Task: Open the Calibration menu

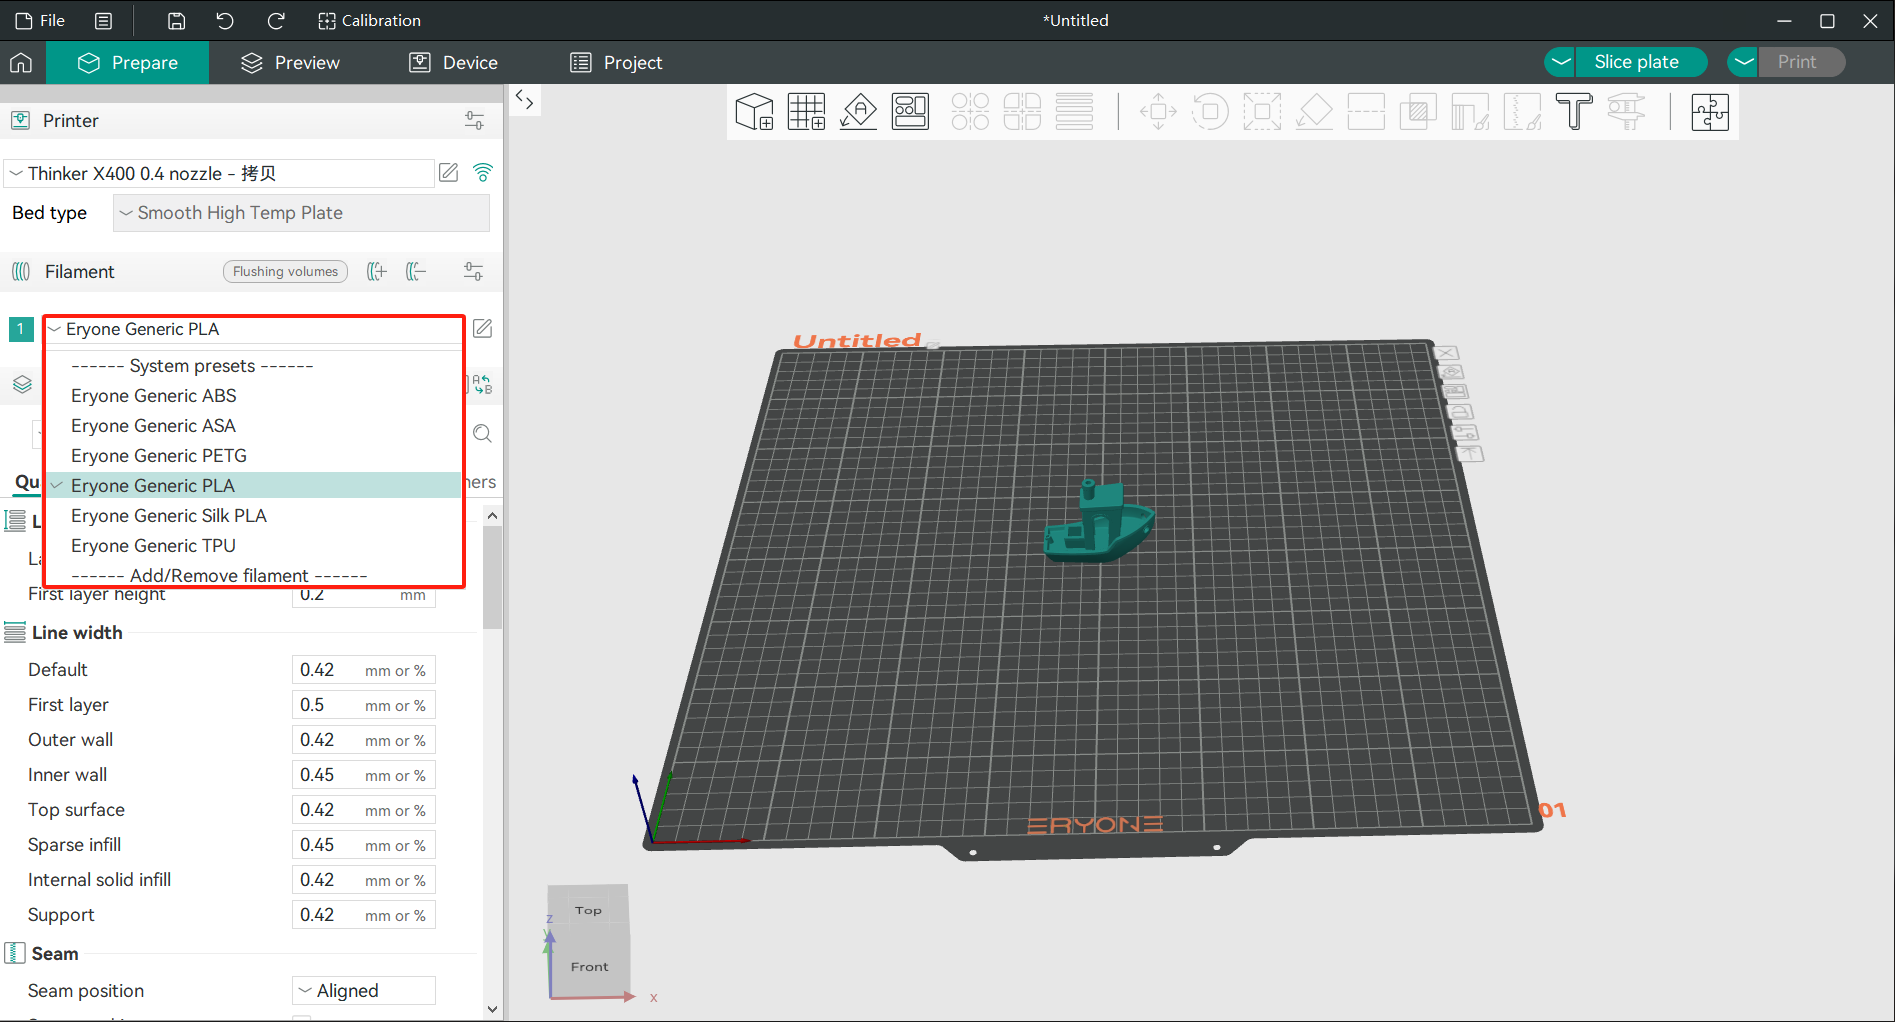Action: [x=369, y=20]
